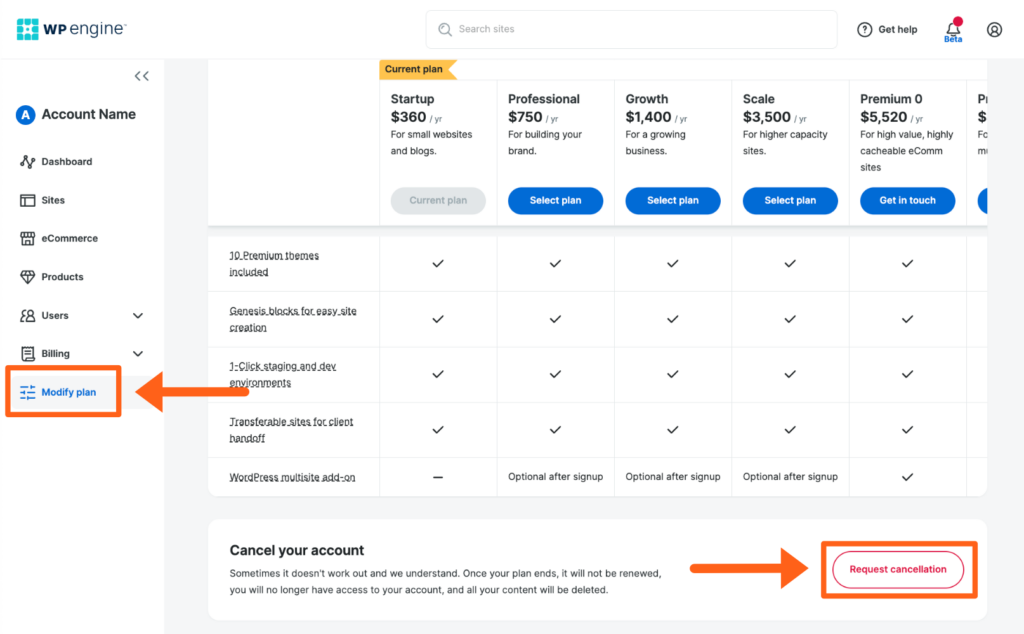Image resolution: width=1024 pixels, height=634 pixels.
Task: Expand the Users submenu chevron
Action: click(x=138, y=316)
